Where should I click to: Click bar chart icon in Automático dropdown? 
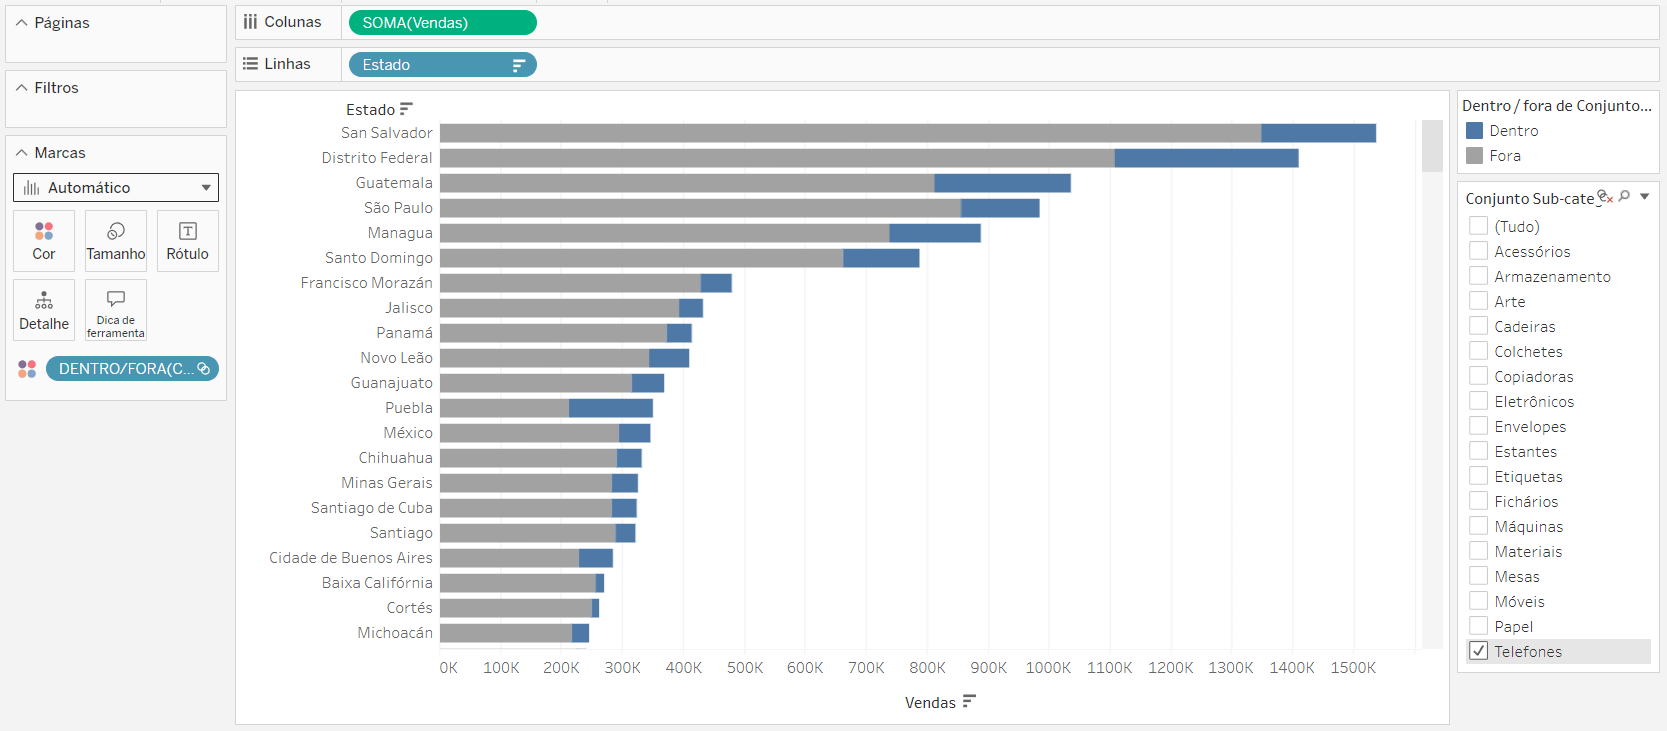32,188
